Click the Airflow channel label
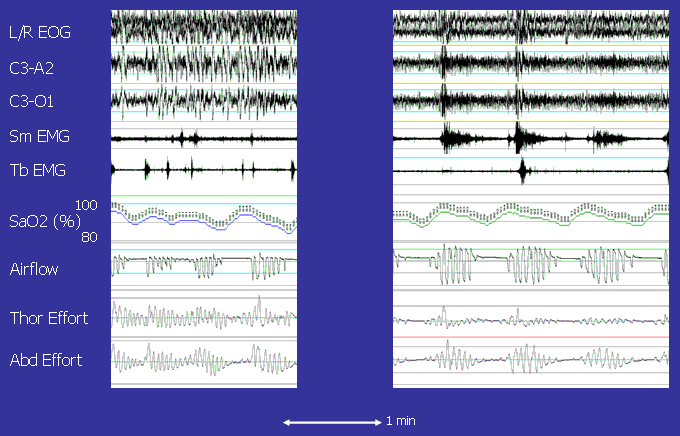The image size is (680, 436). click(x=35, y=268)
